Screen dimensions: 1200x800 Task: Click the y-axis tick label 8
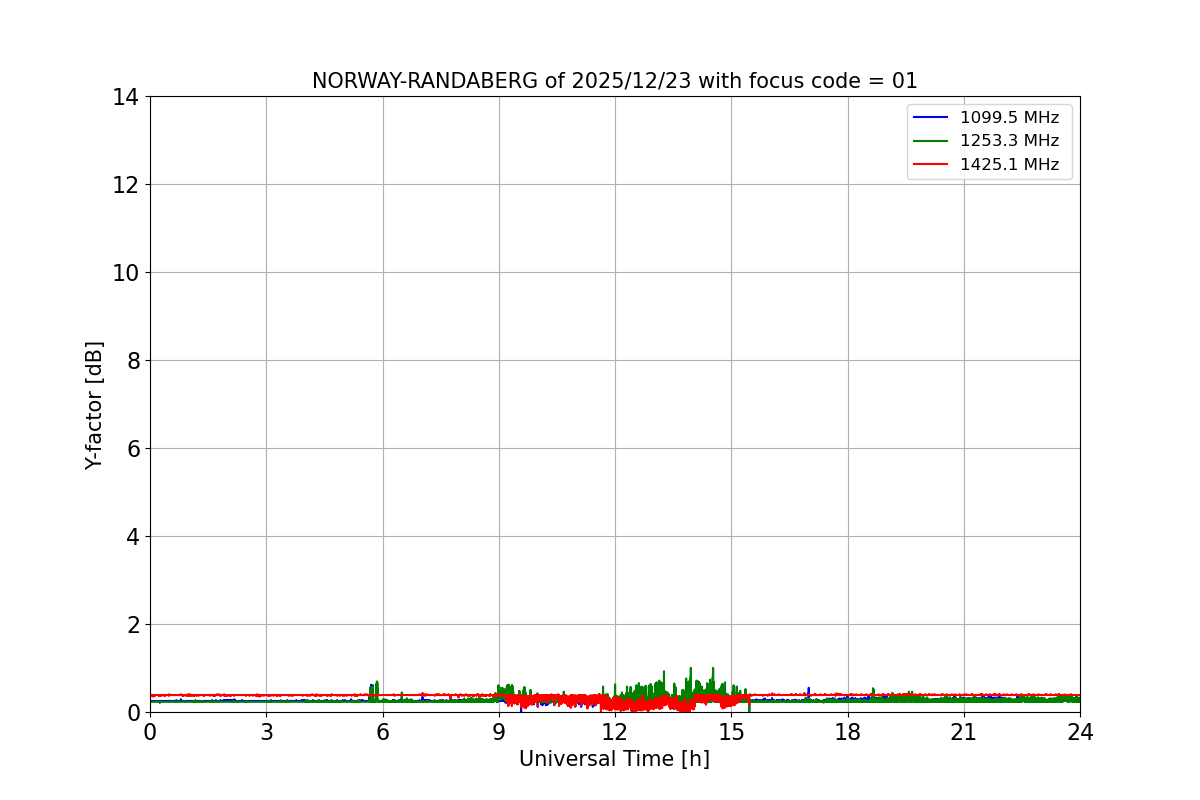pyautogui.click(x=132, y=361)
